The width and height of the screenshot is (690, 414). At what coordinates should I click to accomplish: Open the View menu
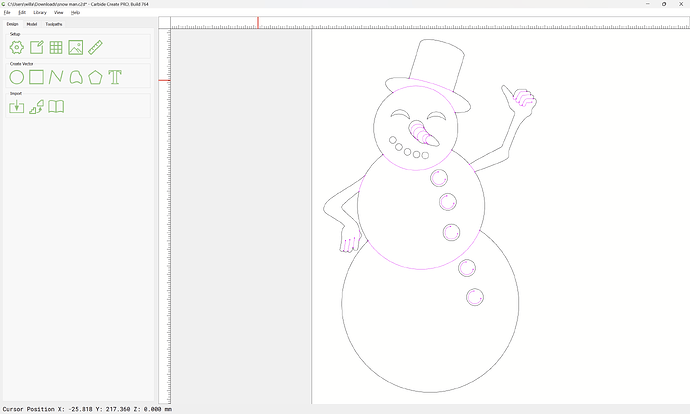59,12
